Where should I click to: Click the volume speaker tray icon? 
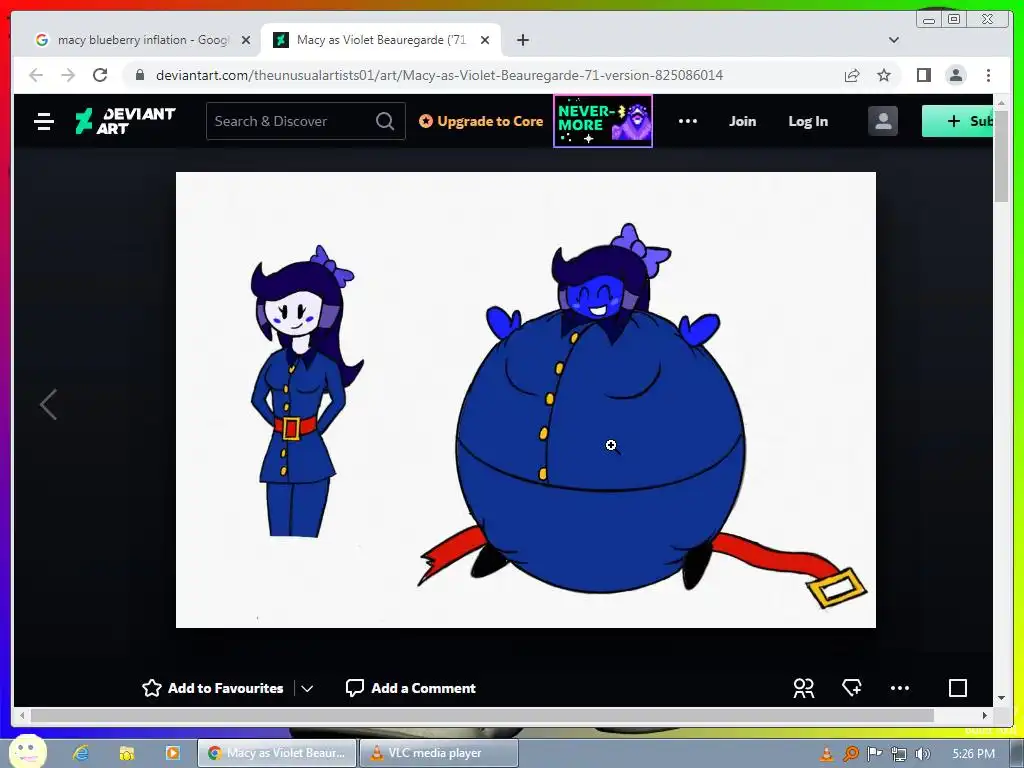[x=922, y=754]
